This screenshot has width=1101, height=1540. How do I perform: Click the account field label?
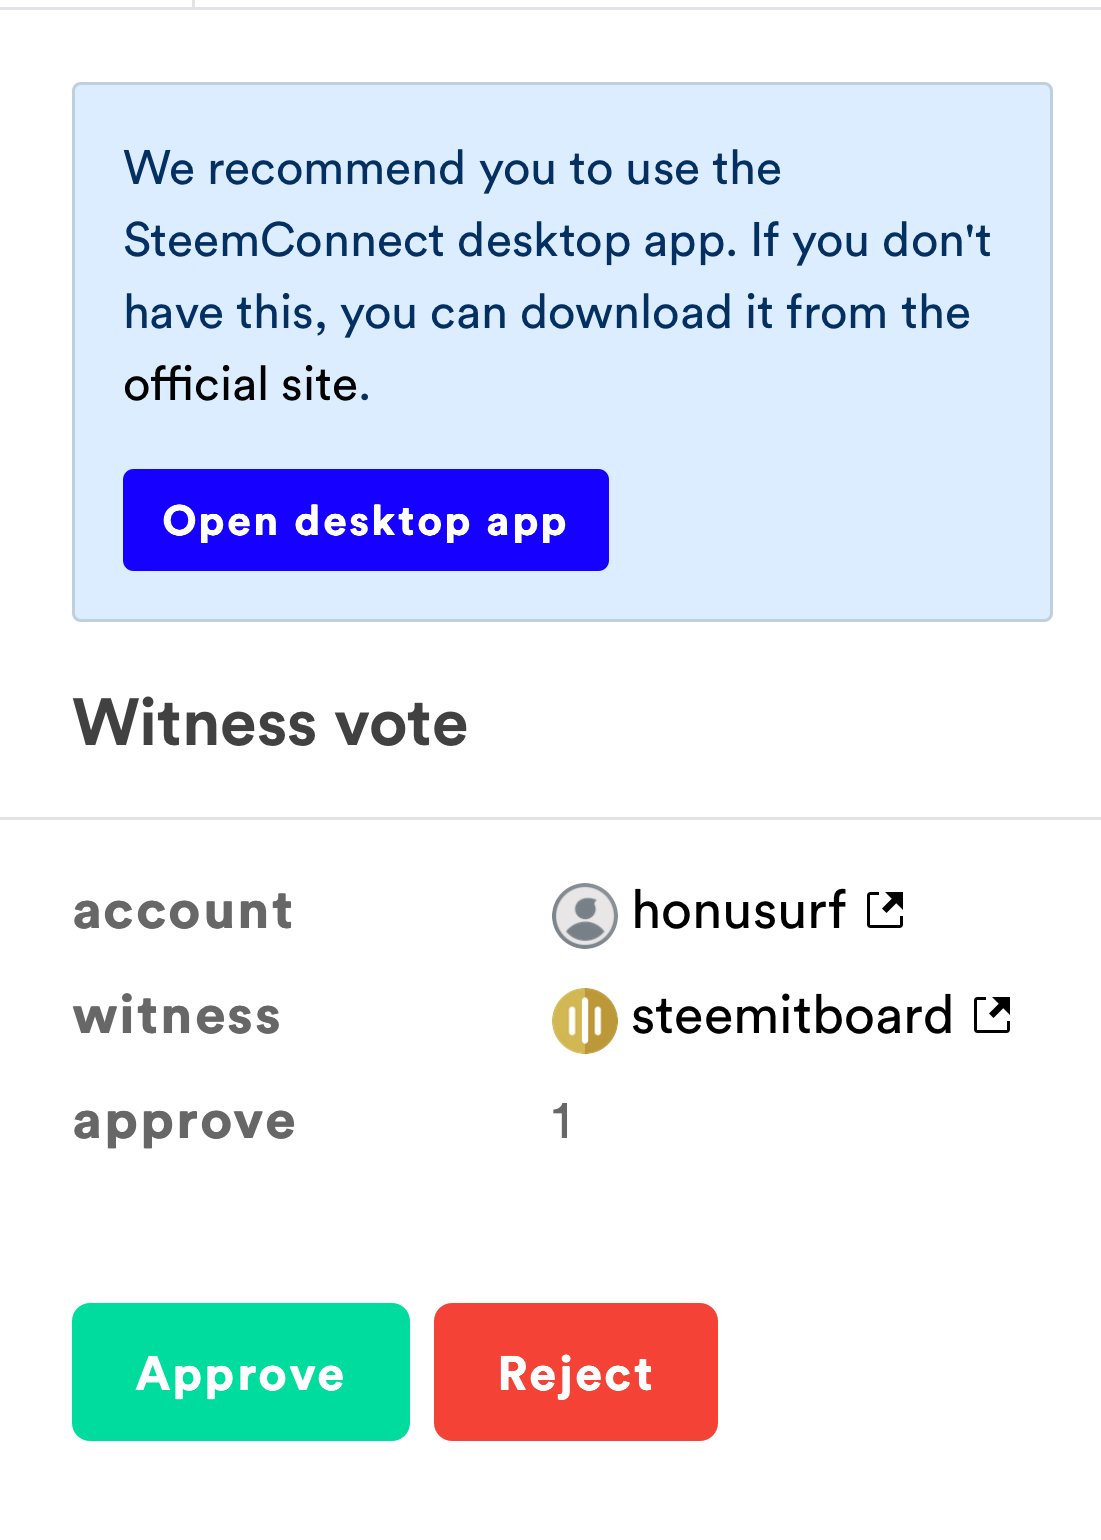click(183, 911)
